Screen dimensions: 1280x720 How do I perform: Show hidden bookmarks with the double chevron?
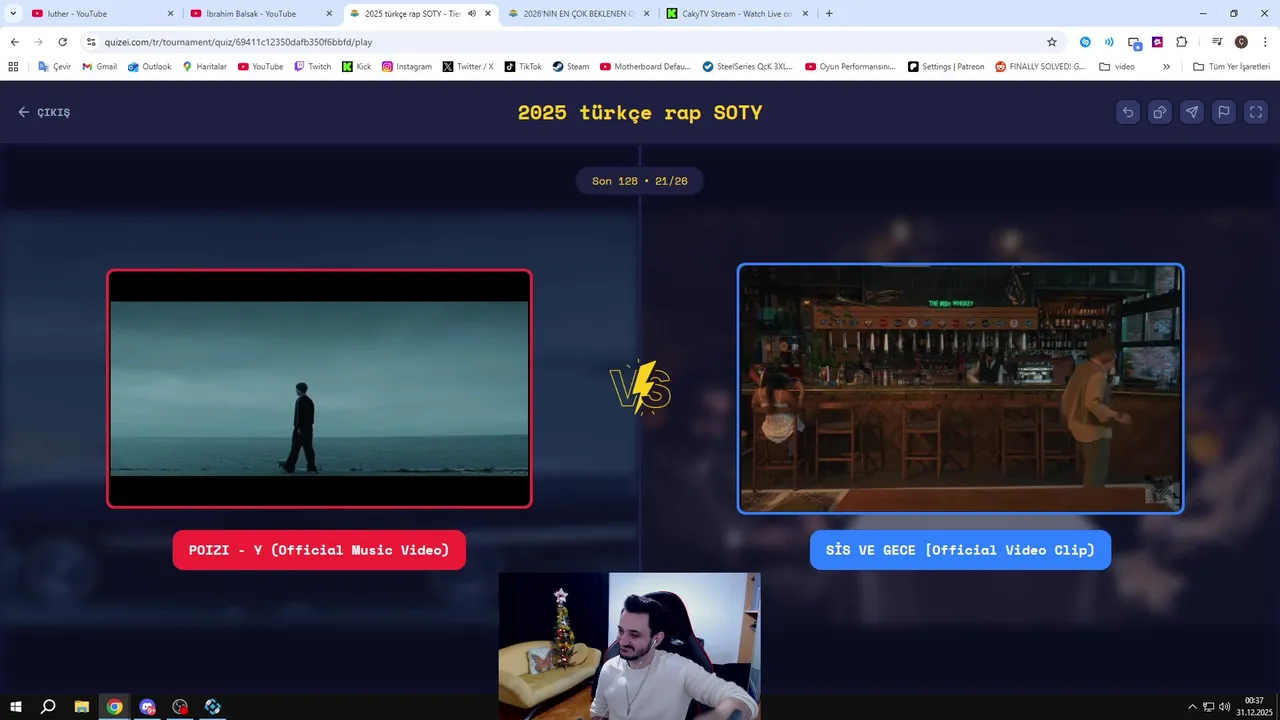click(x=1166, y=67)
